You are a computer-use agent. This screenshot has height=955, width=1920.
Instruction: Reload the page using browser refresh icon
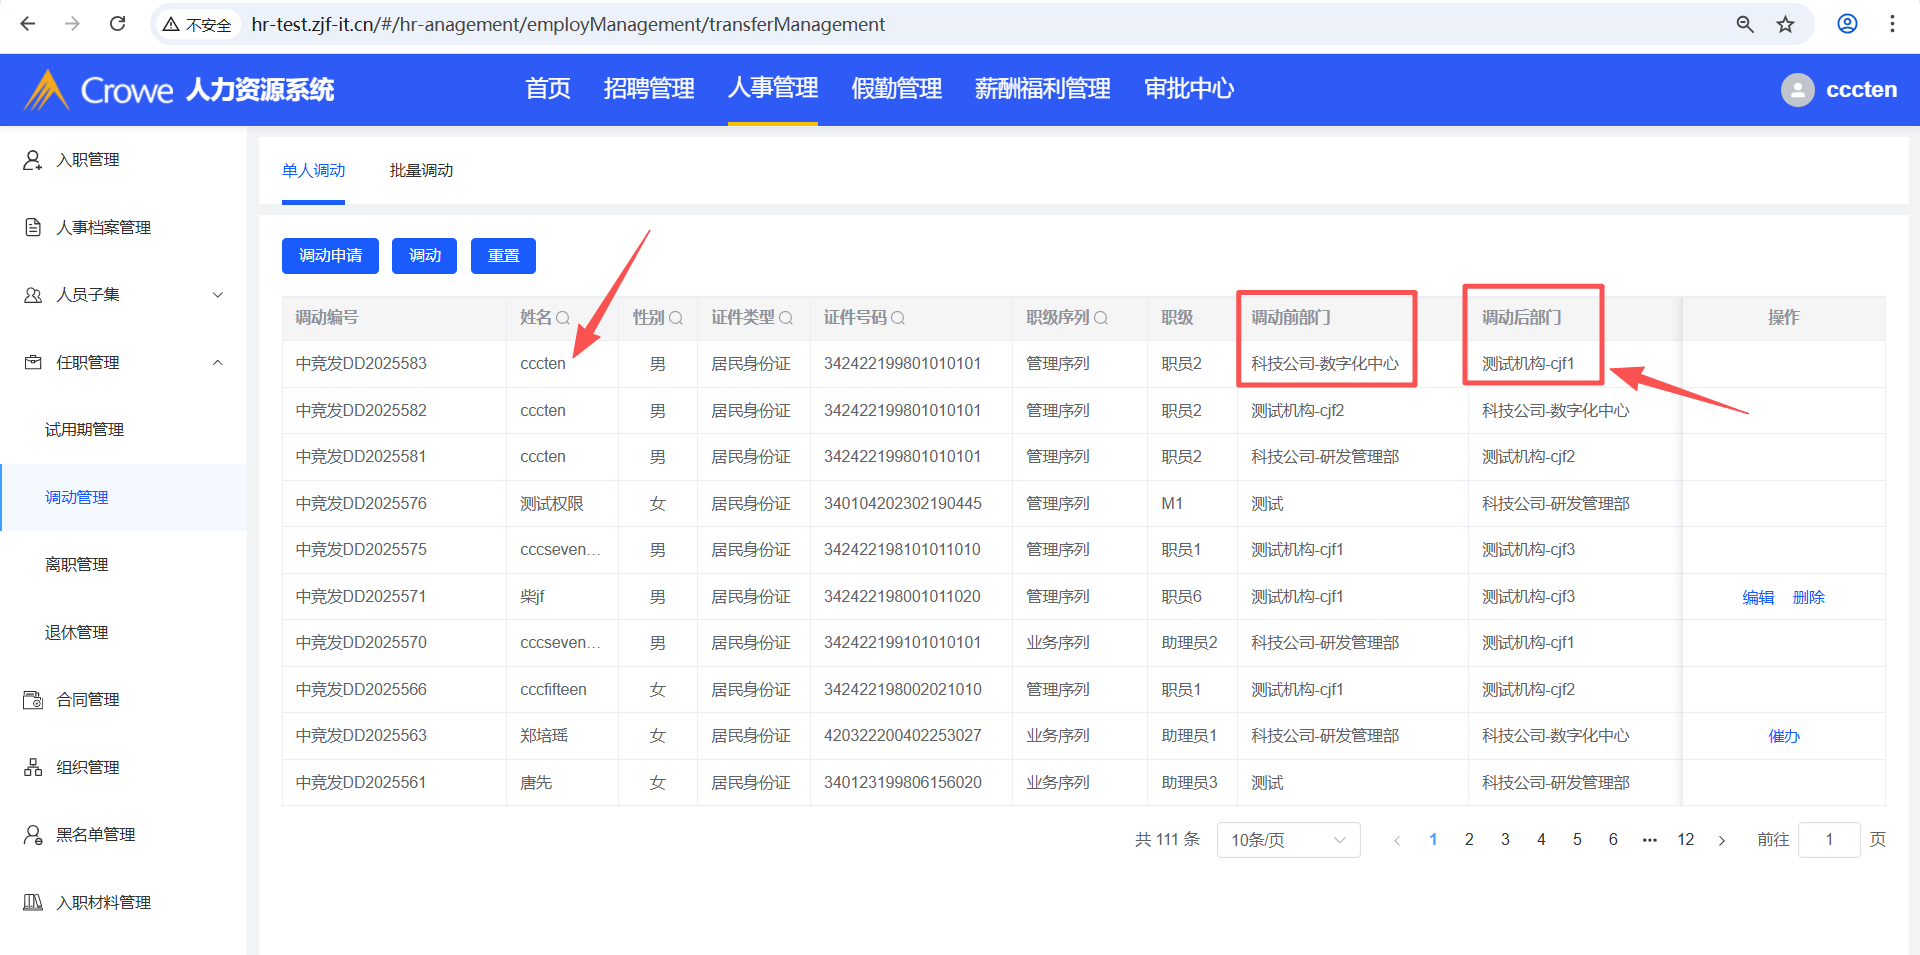click(117, 24)
